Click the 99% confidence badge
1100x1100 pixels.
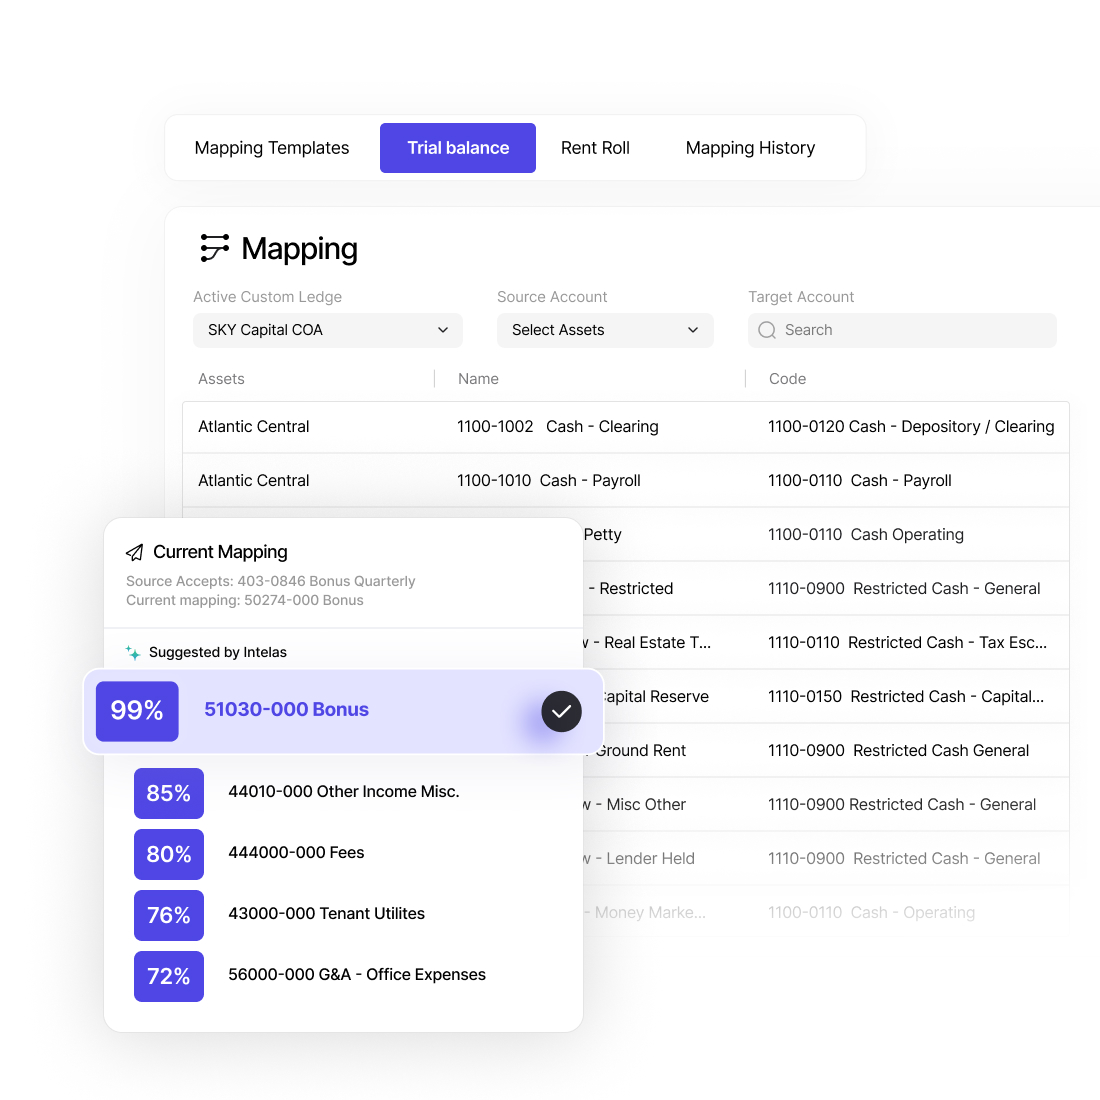(x=137, y=711)
